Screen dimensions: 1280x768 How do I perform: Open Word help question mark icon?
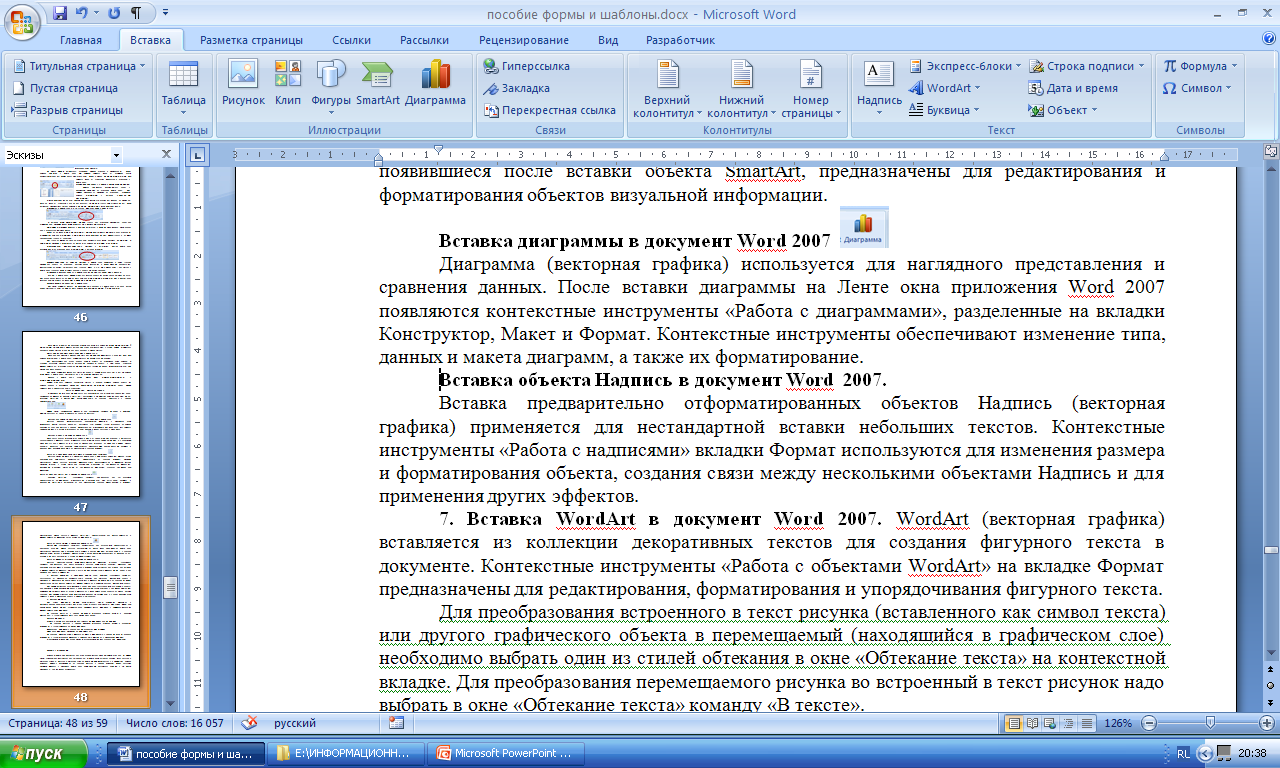1268,39
